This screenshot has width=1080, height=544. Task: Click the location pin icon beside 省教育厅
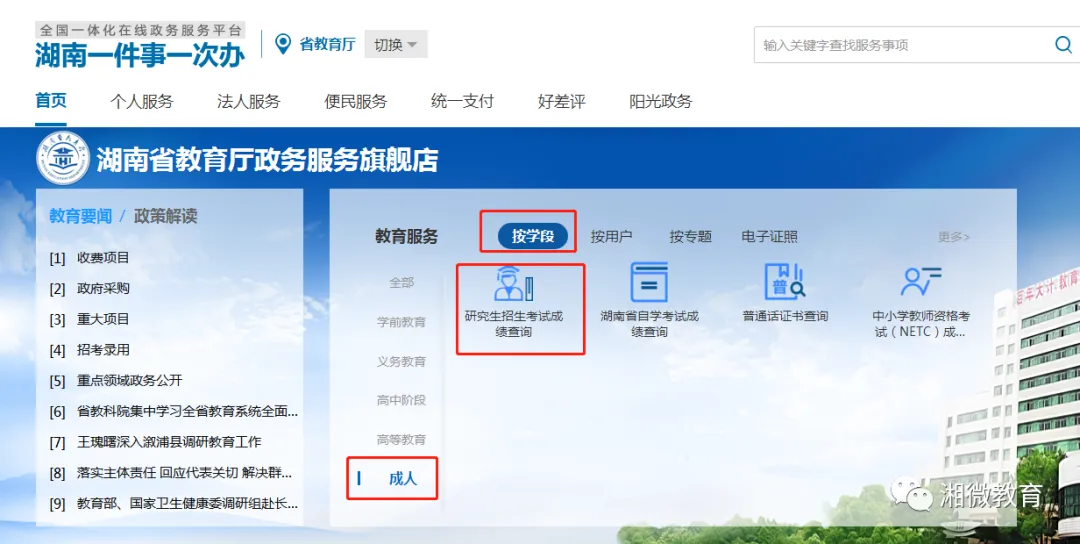click(282, 44)
